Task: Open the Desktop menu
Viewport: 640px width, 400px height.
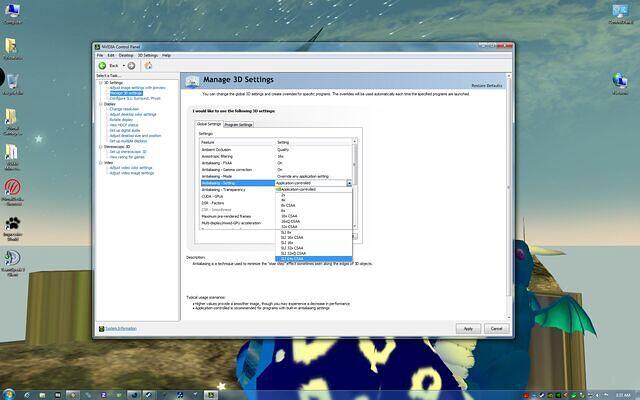Action: coord(126,55)
